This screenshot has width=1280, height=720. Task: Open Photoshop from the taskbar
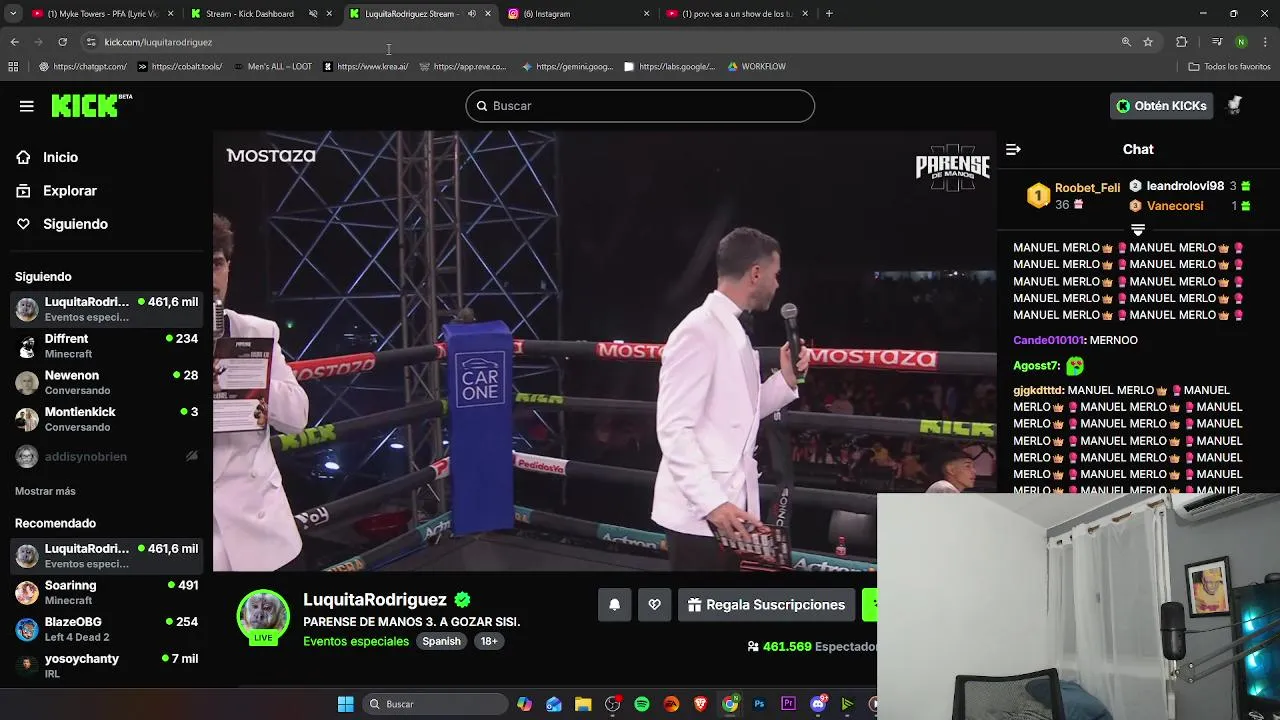759,704
